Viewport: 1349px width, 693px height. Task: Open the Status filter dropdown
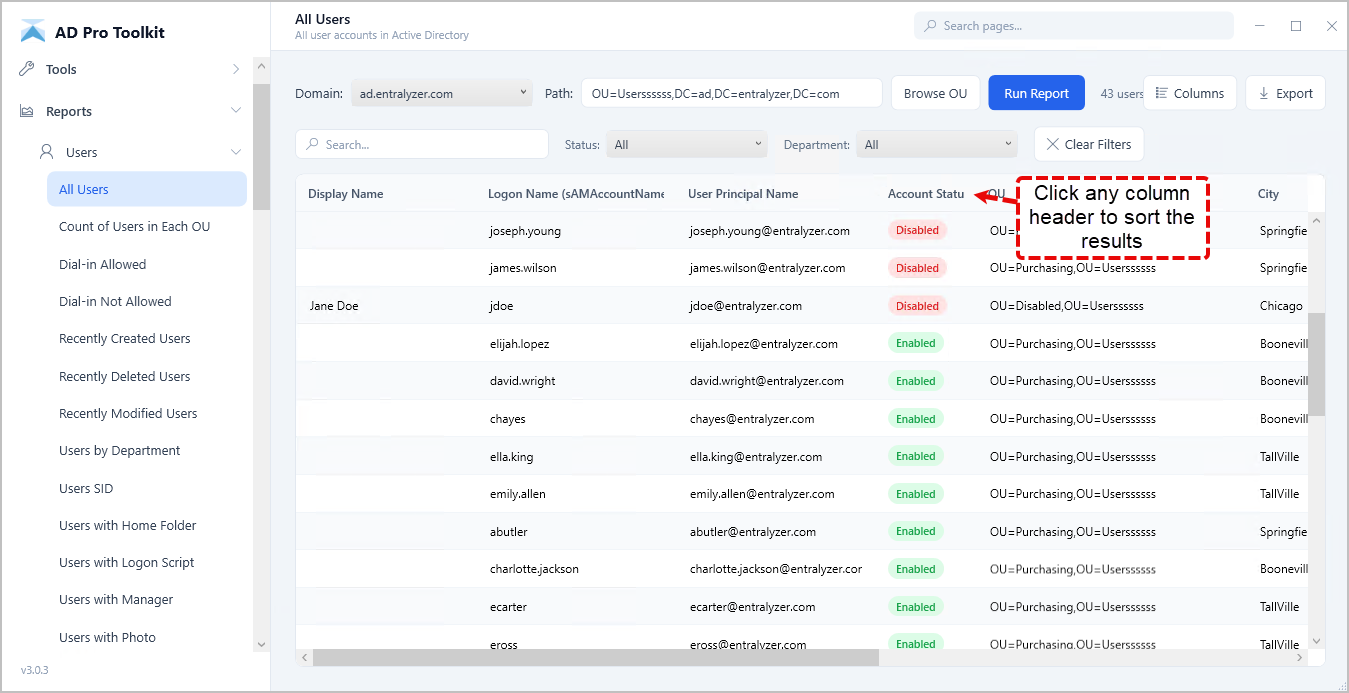click(x=686, y=144)
